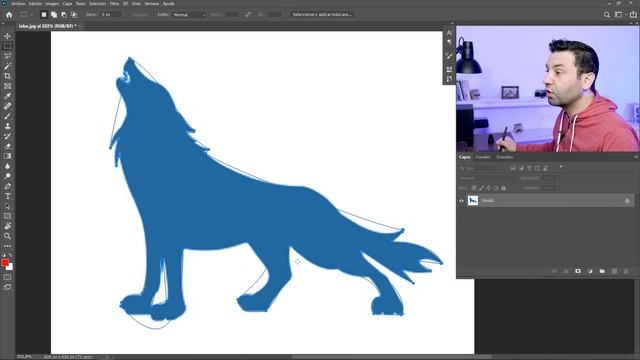The image size is (640, 360).
Task: Select the Healing Brush tool
Action: pos(7,106)
